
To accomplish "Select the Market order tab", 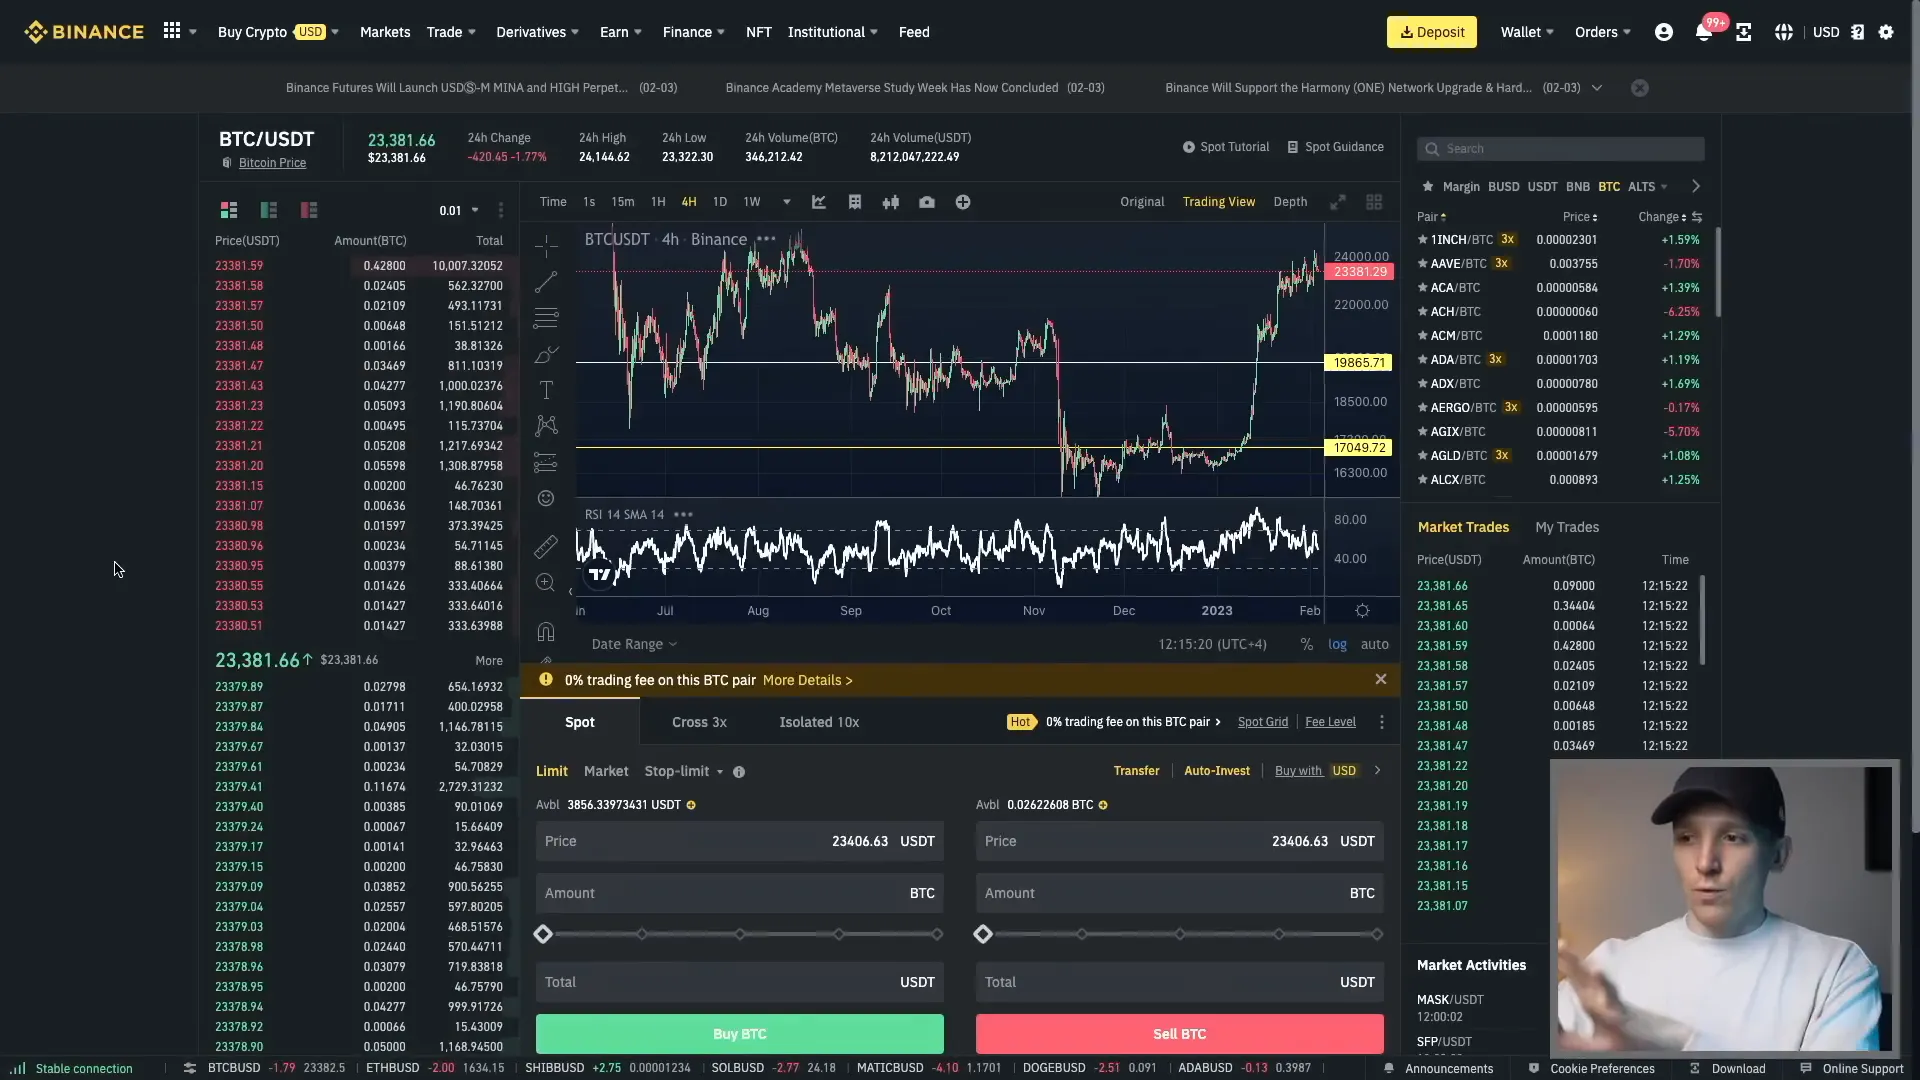I will (x=606, y=771).
